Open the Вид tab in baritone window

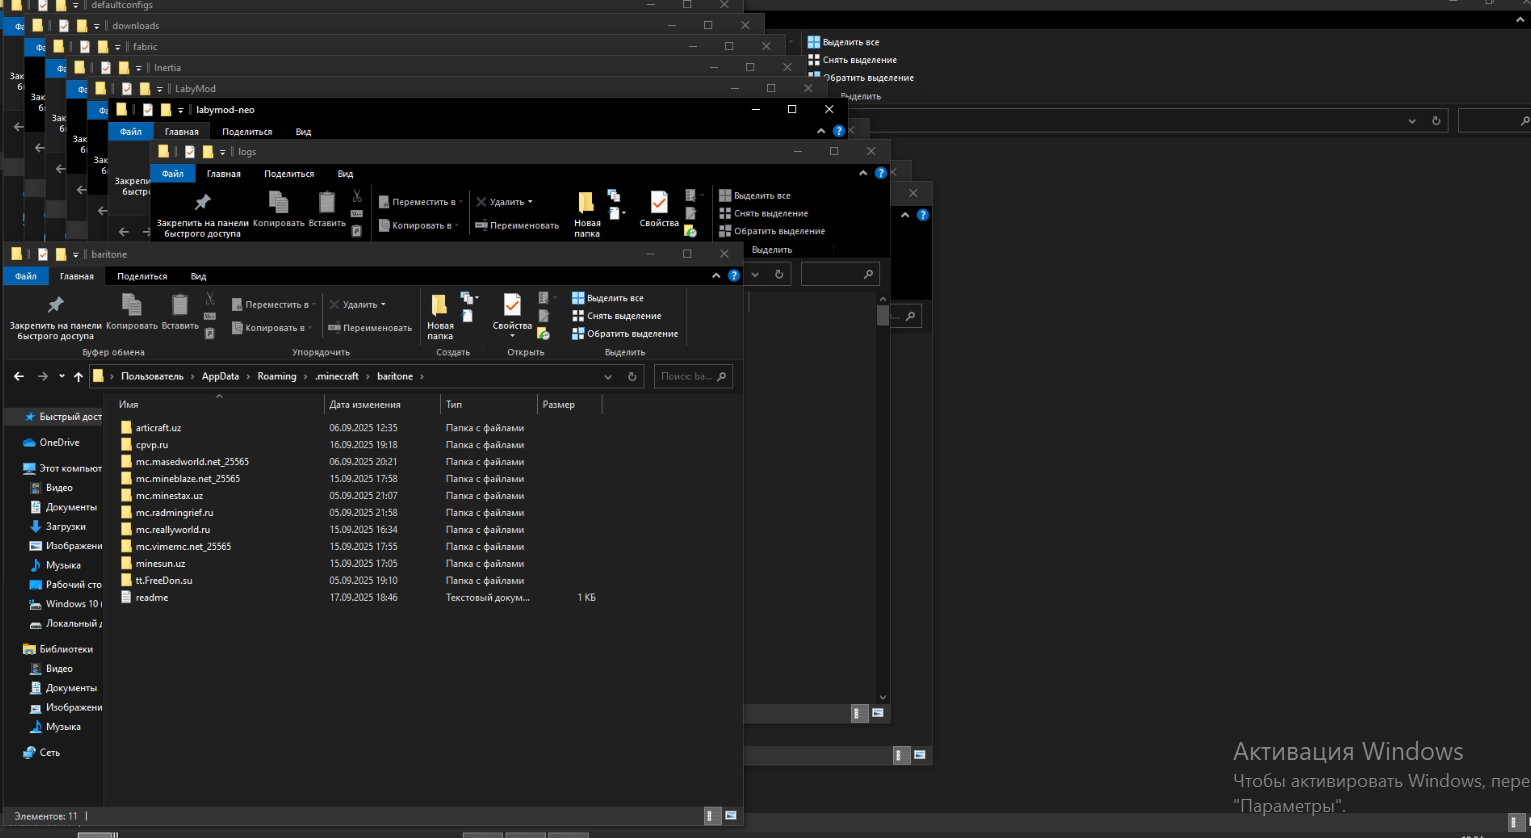coord(198,276)
